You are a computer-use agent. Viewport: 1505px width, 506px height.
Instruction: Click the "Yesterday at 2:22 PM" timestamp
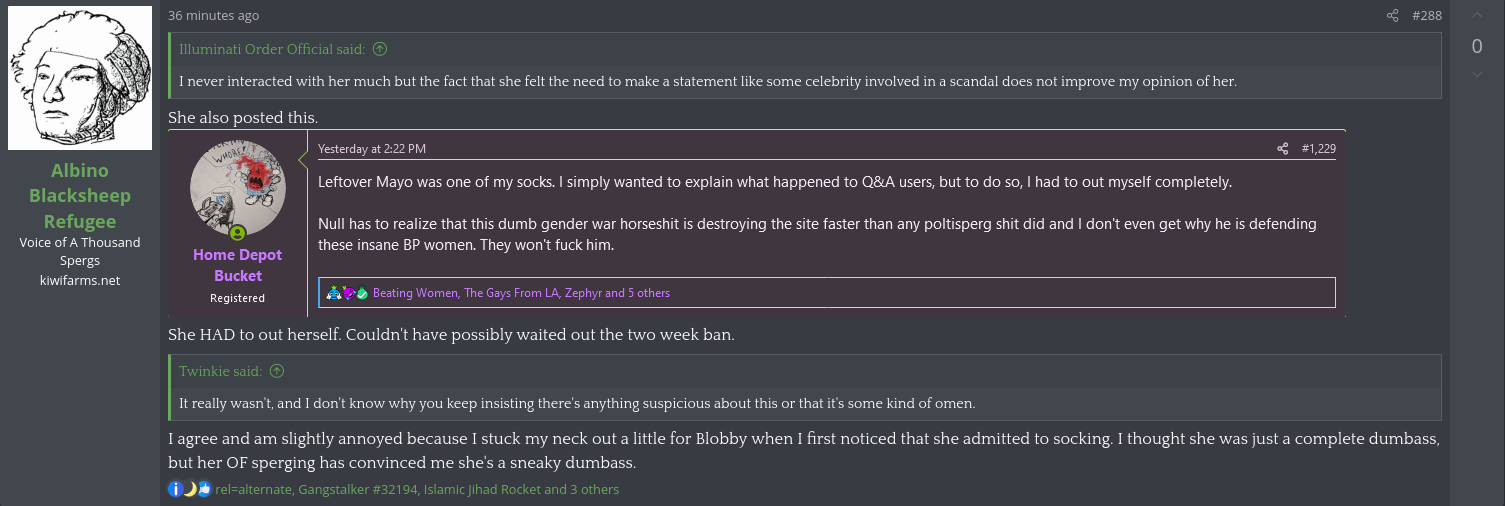(x=372, y=149)
